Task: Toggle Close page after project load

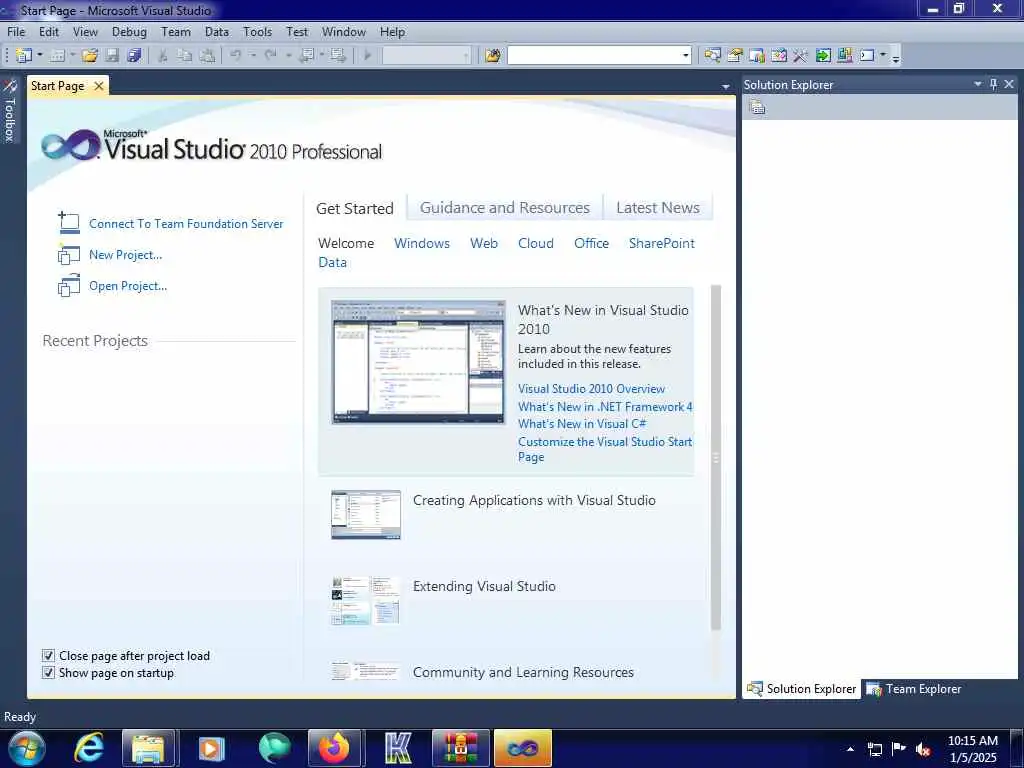Action: tap(48, 655)
